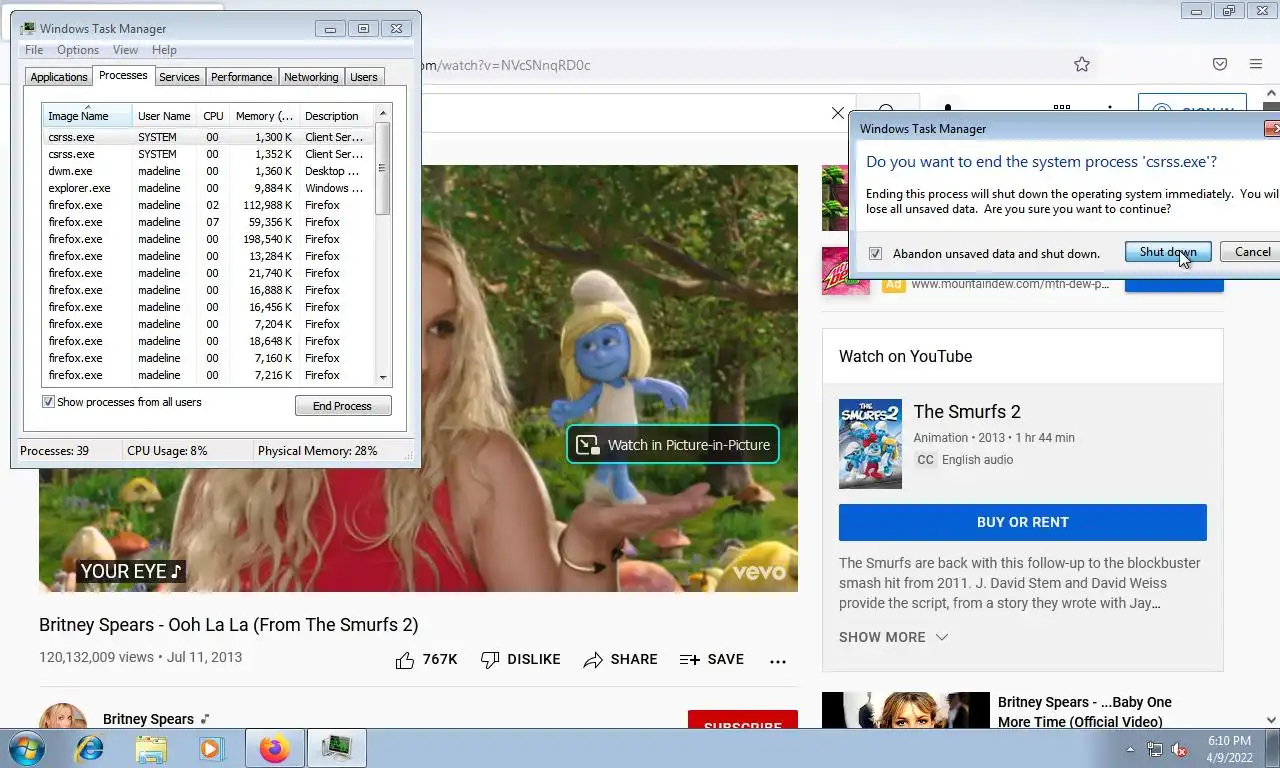Switch to the Users tab
Image resolution: width=1280 pixels, height=768 pixels.
[x=364, y=77]
